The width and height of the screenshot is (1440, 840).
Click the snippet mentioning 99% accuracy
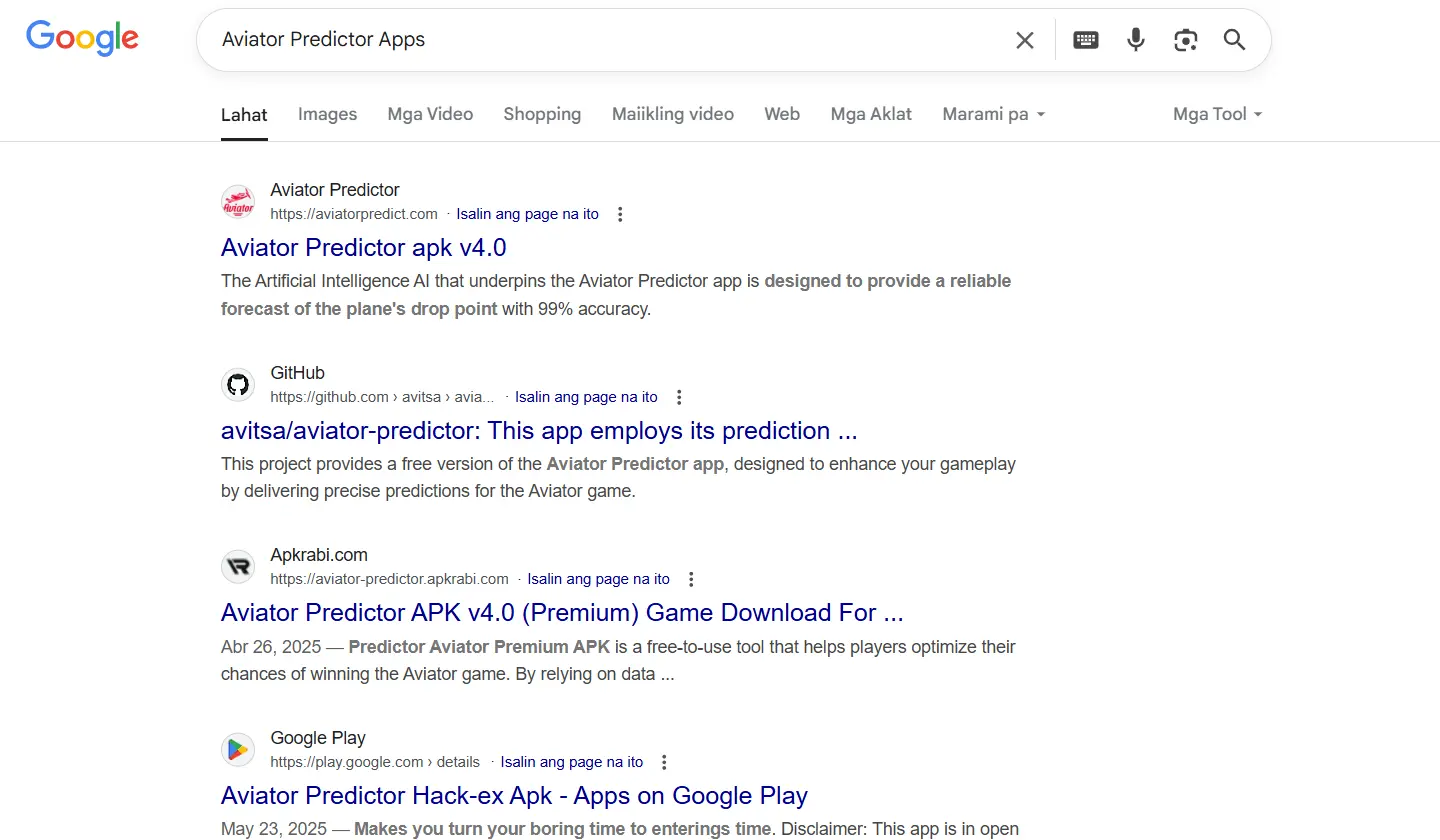click(x=616, y=295)
